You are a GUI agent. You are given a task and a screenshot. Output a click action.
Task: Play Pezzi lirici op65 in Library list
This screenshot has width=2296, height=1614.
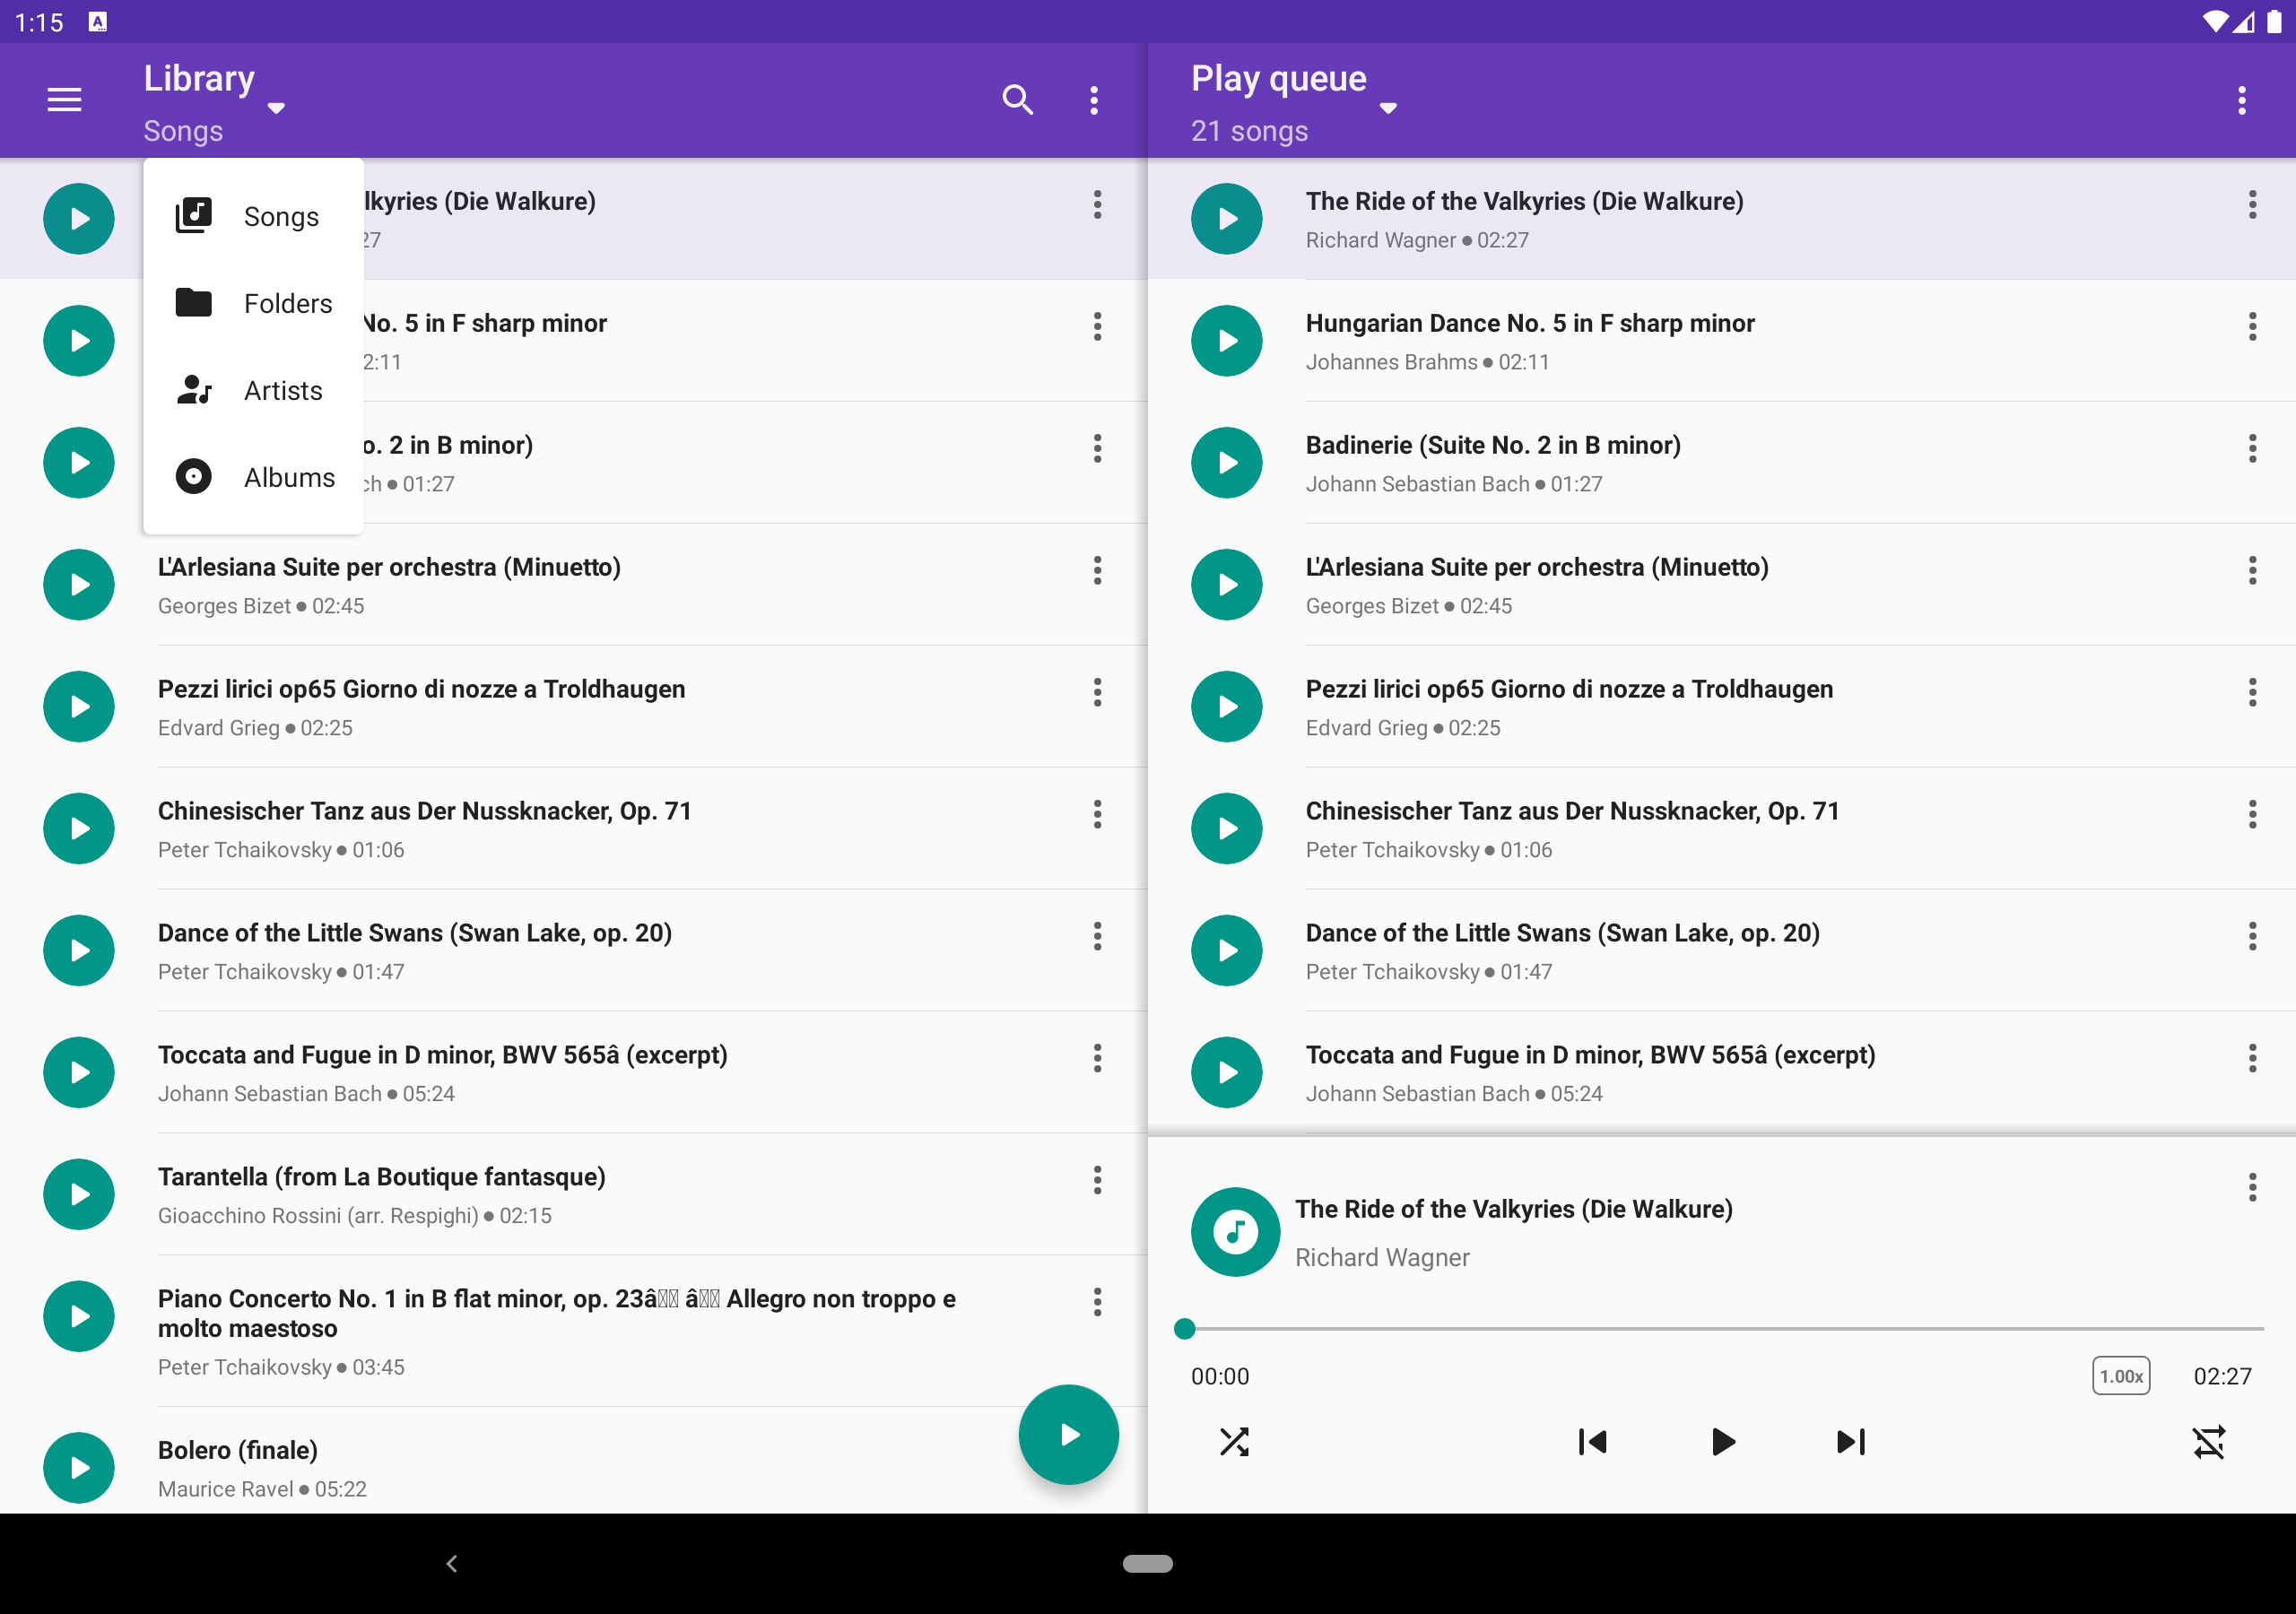click(x=79, y=707)
